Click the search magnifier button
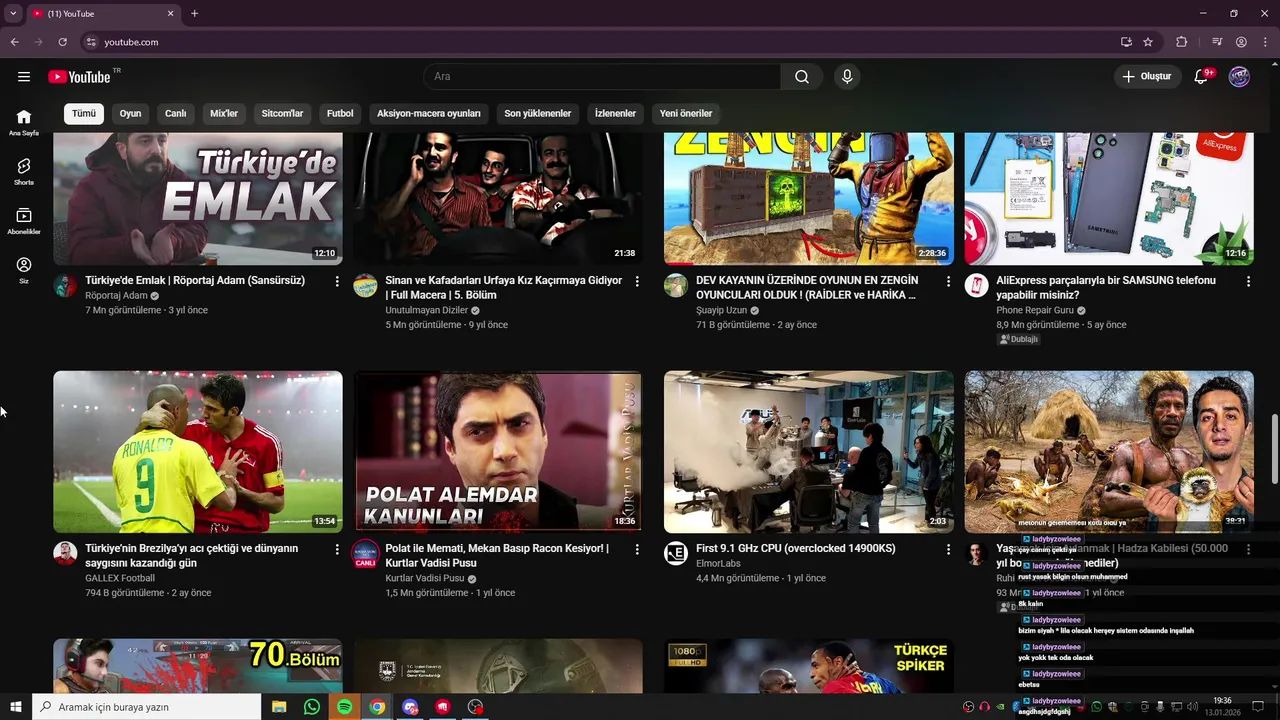 802,77
